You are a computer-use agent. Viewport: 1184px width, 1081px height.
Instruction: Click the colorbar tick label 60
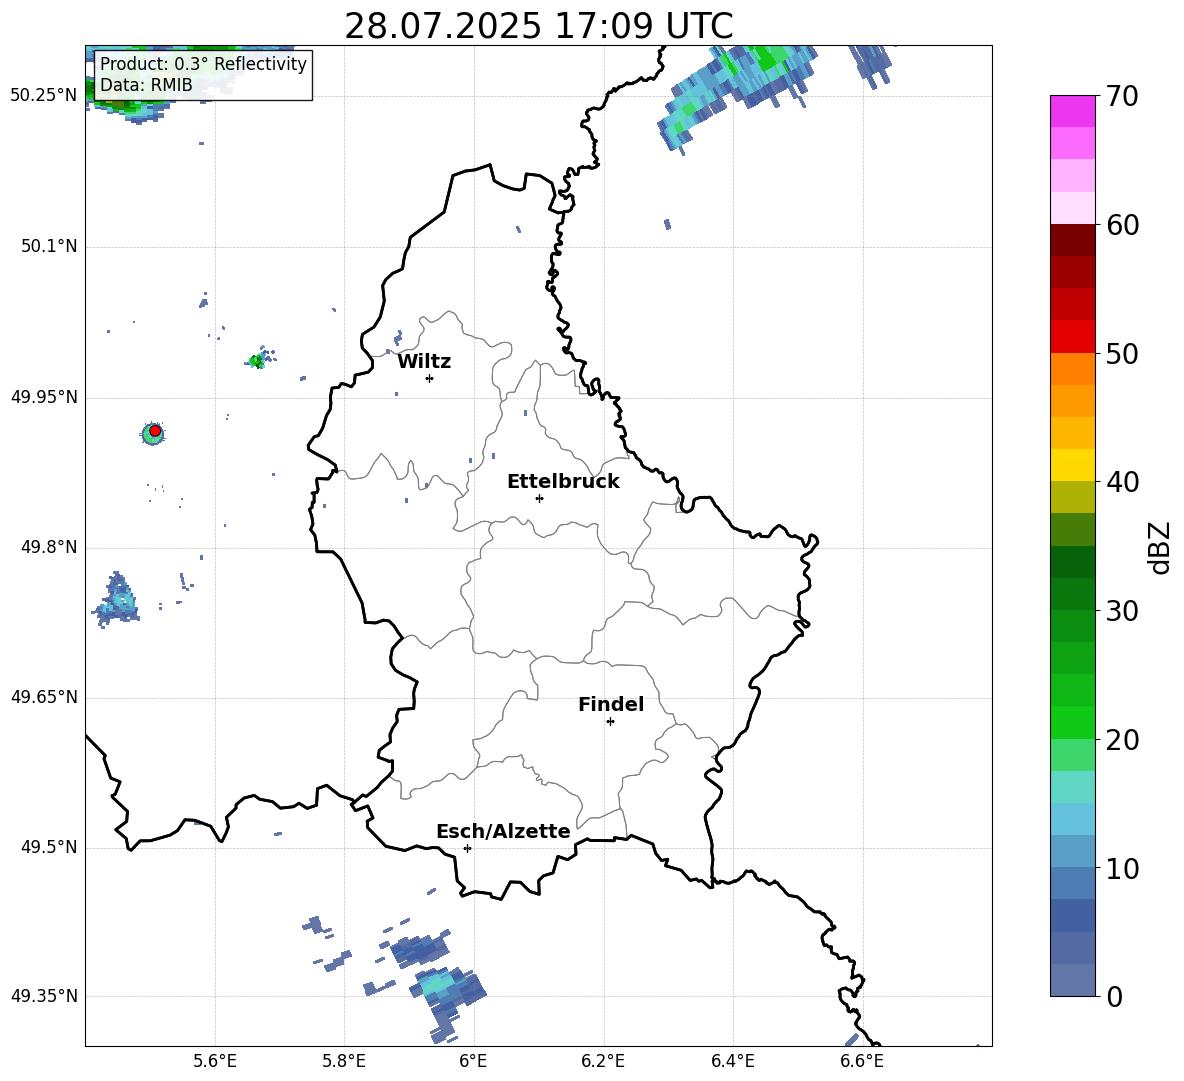(x=1123, y=225)
